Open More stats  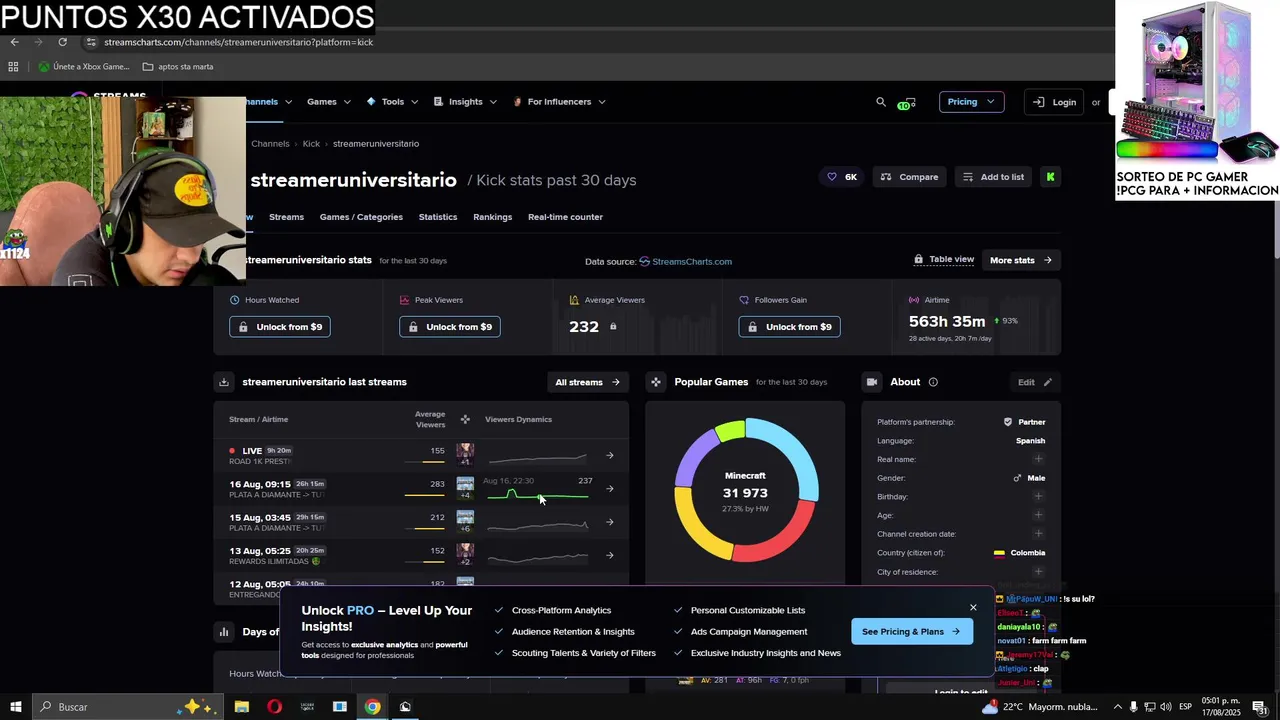point(1021,260)
